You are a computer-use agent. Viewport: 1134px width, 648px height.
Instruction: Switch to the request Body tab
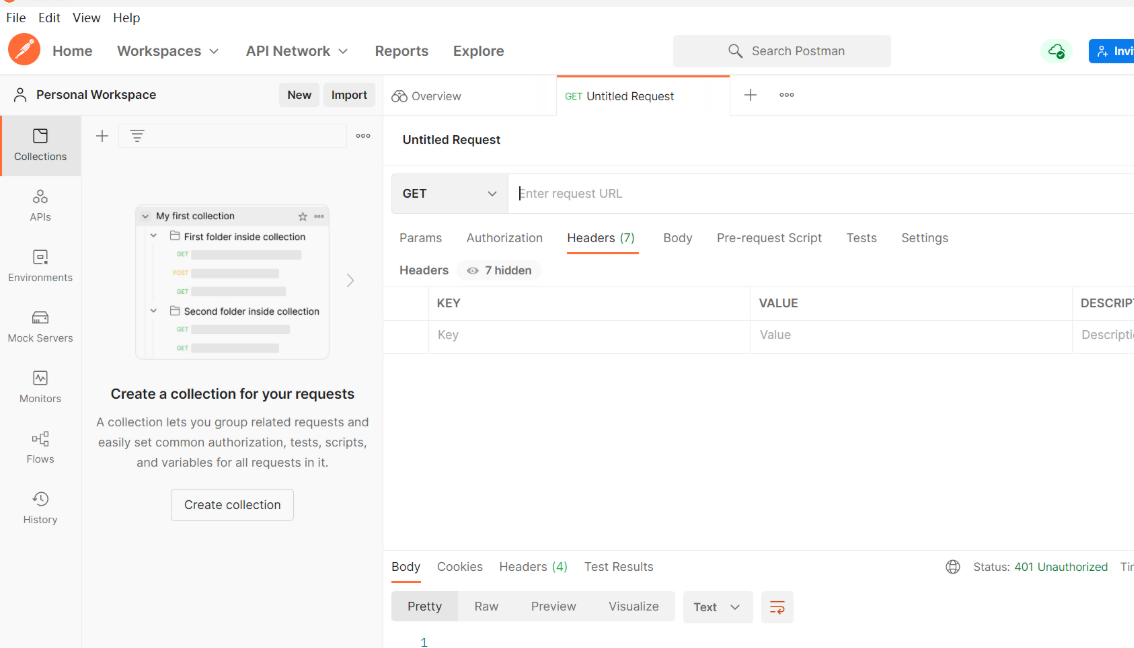pos(678,238)
